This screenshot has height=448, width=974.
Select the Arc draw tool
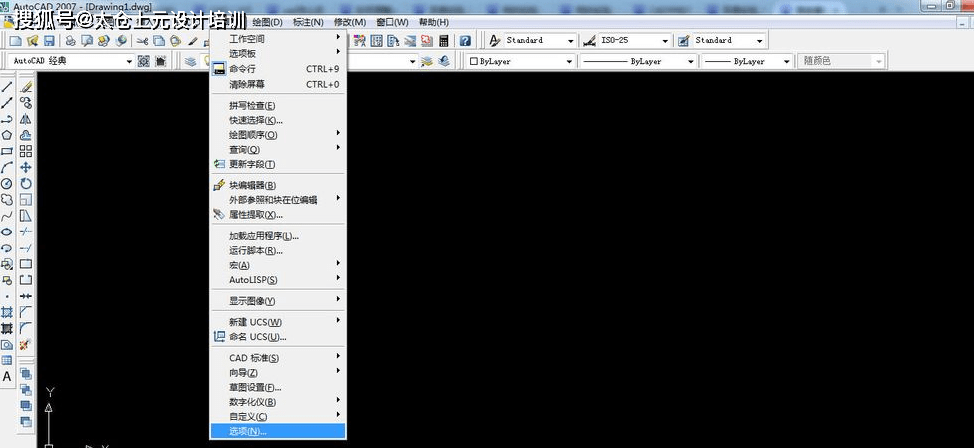pos(7,168)
